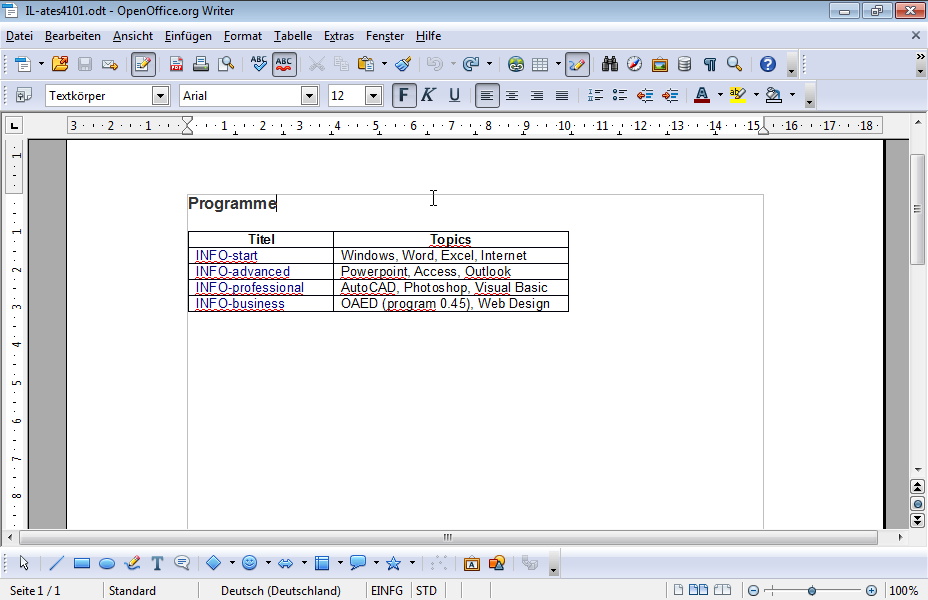
Task: Expand the Arial font name dropdown
Action: (310, 95)
